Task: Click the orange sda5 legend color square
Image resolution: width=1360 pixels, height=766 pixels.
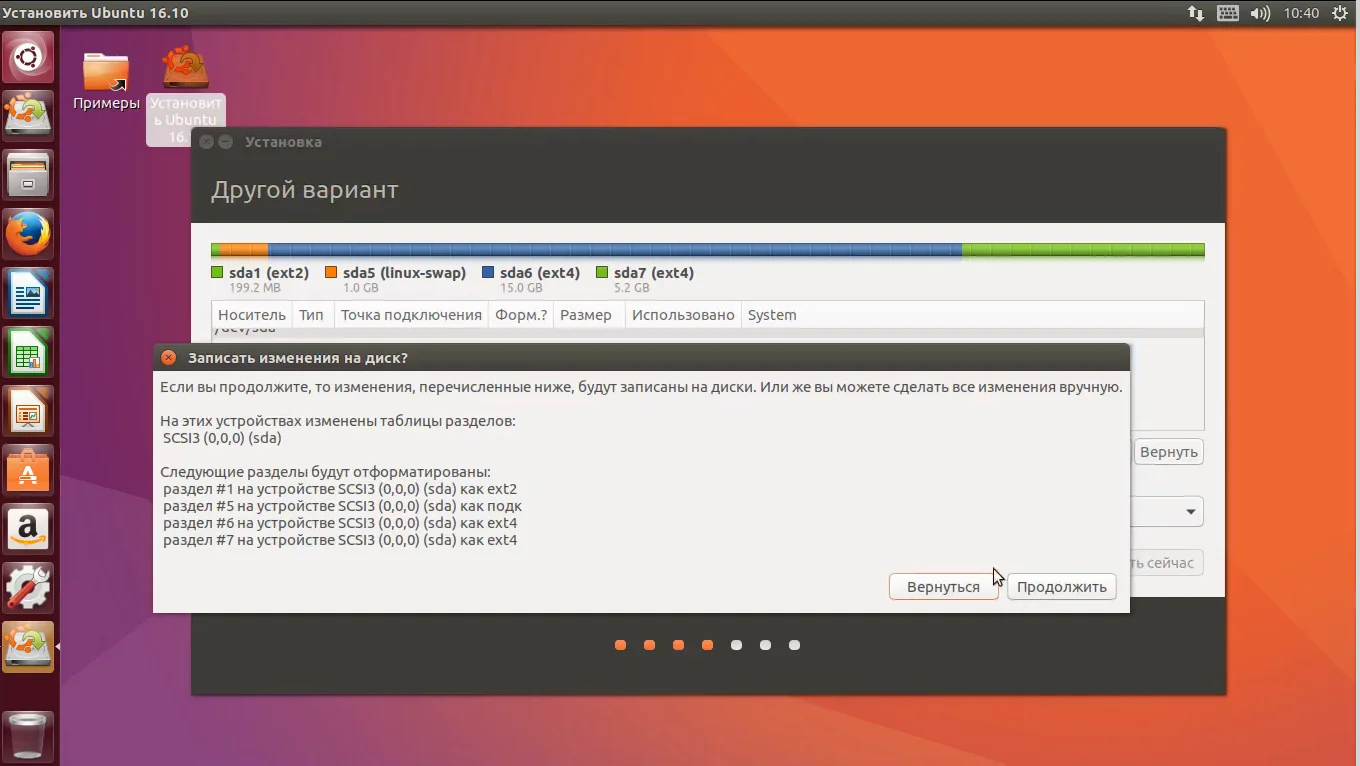Action: pyautogui.click(x=331, y=272)
